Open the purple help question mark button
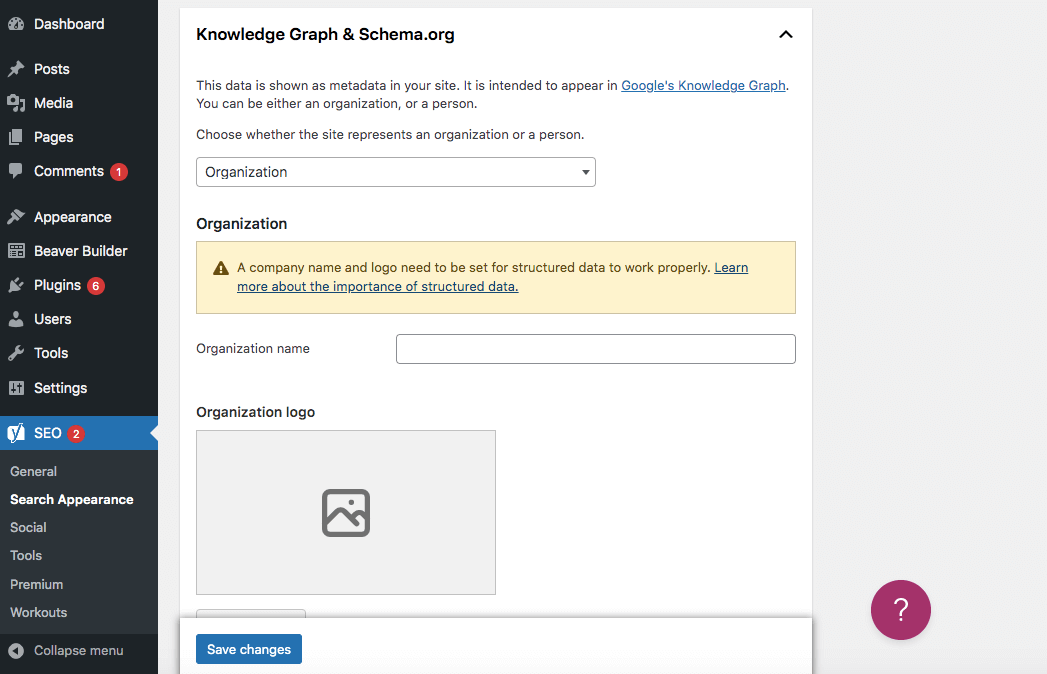Screen dimensions: 1047x674 (x=900, y=609)
